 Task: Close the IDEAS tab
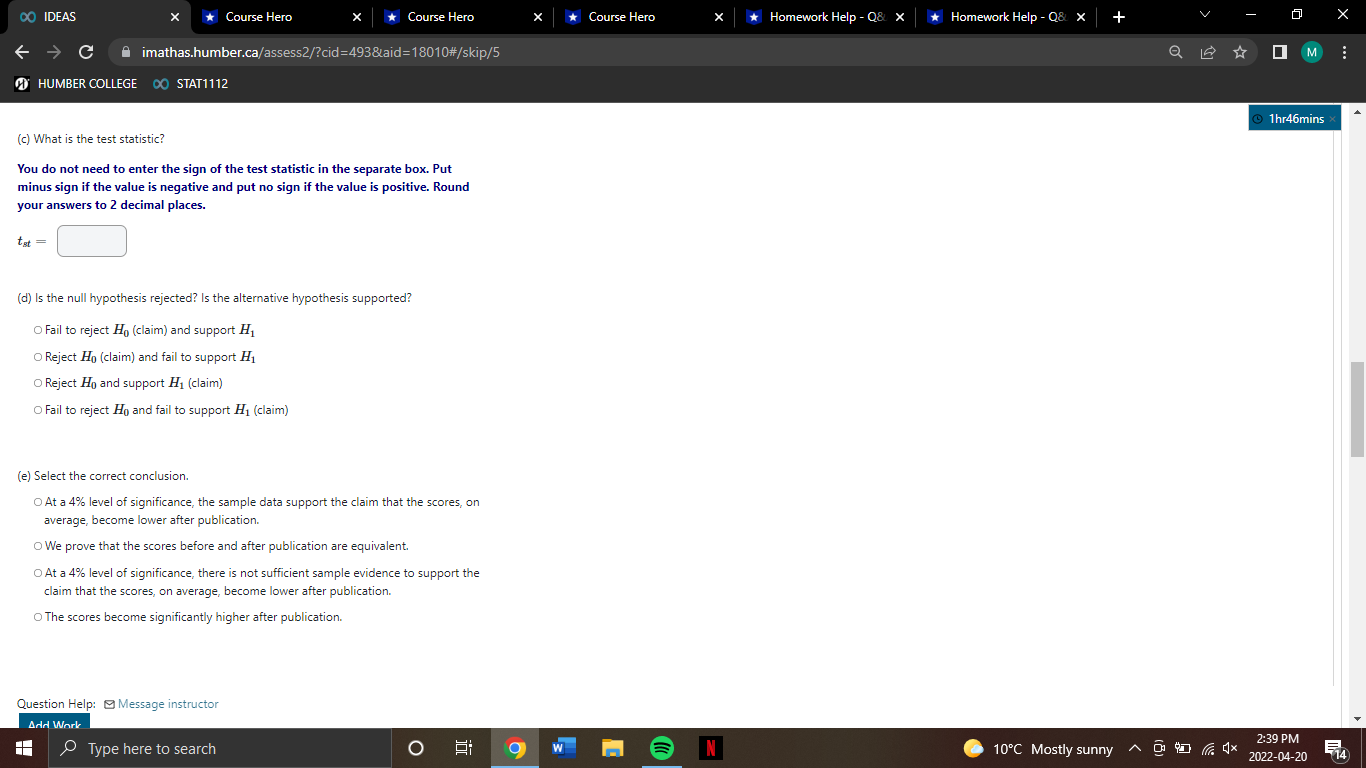[x=174, y=17]
